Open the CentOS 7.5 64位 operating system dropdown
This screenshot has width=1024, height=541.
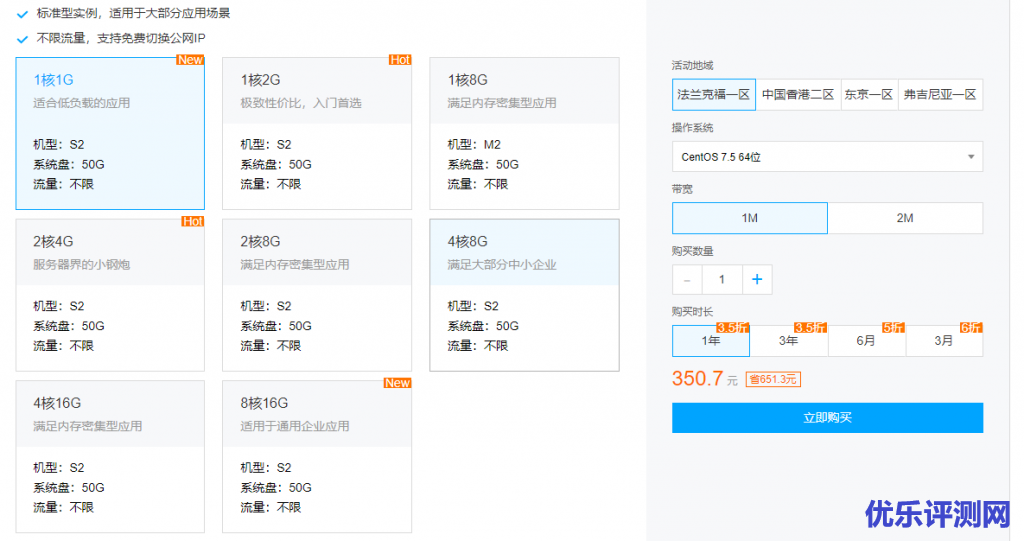827,157
